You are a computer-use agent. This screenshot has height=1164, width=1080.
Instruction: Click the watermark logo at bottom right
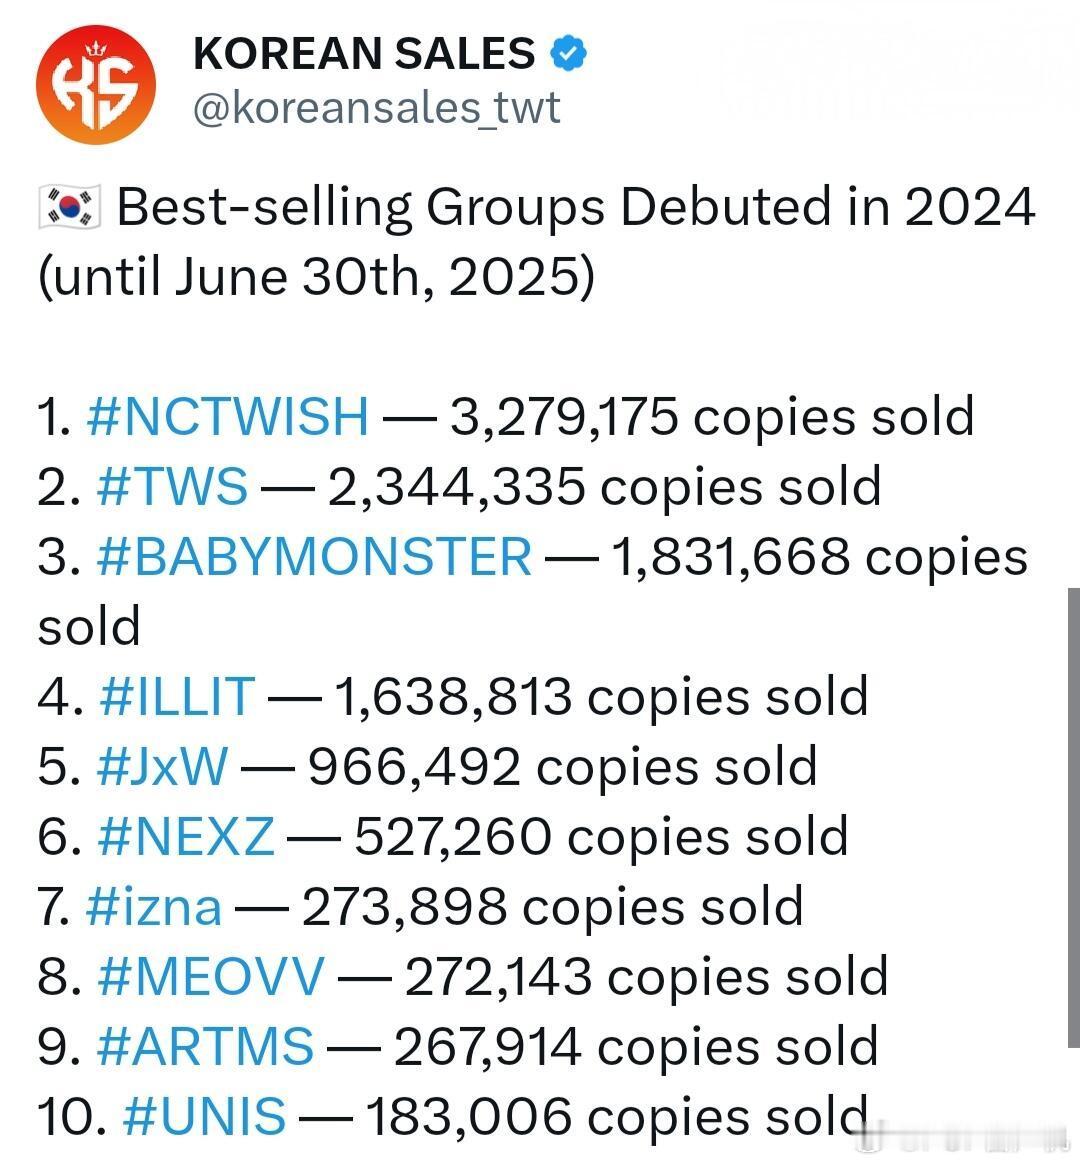click(961, 1139)
